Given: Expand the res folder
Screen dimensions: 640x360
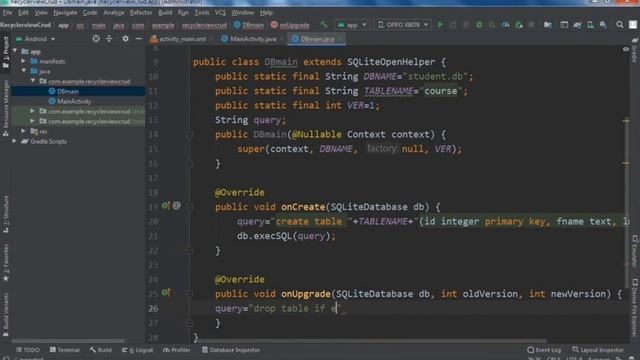Looking at the screenshot, I should coord(24,131).
